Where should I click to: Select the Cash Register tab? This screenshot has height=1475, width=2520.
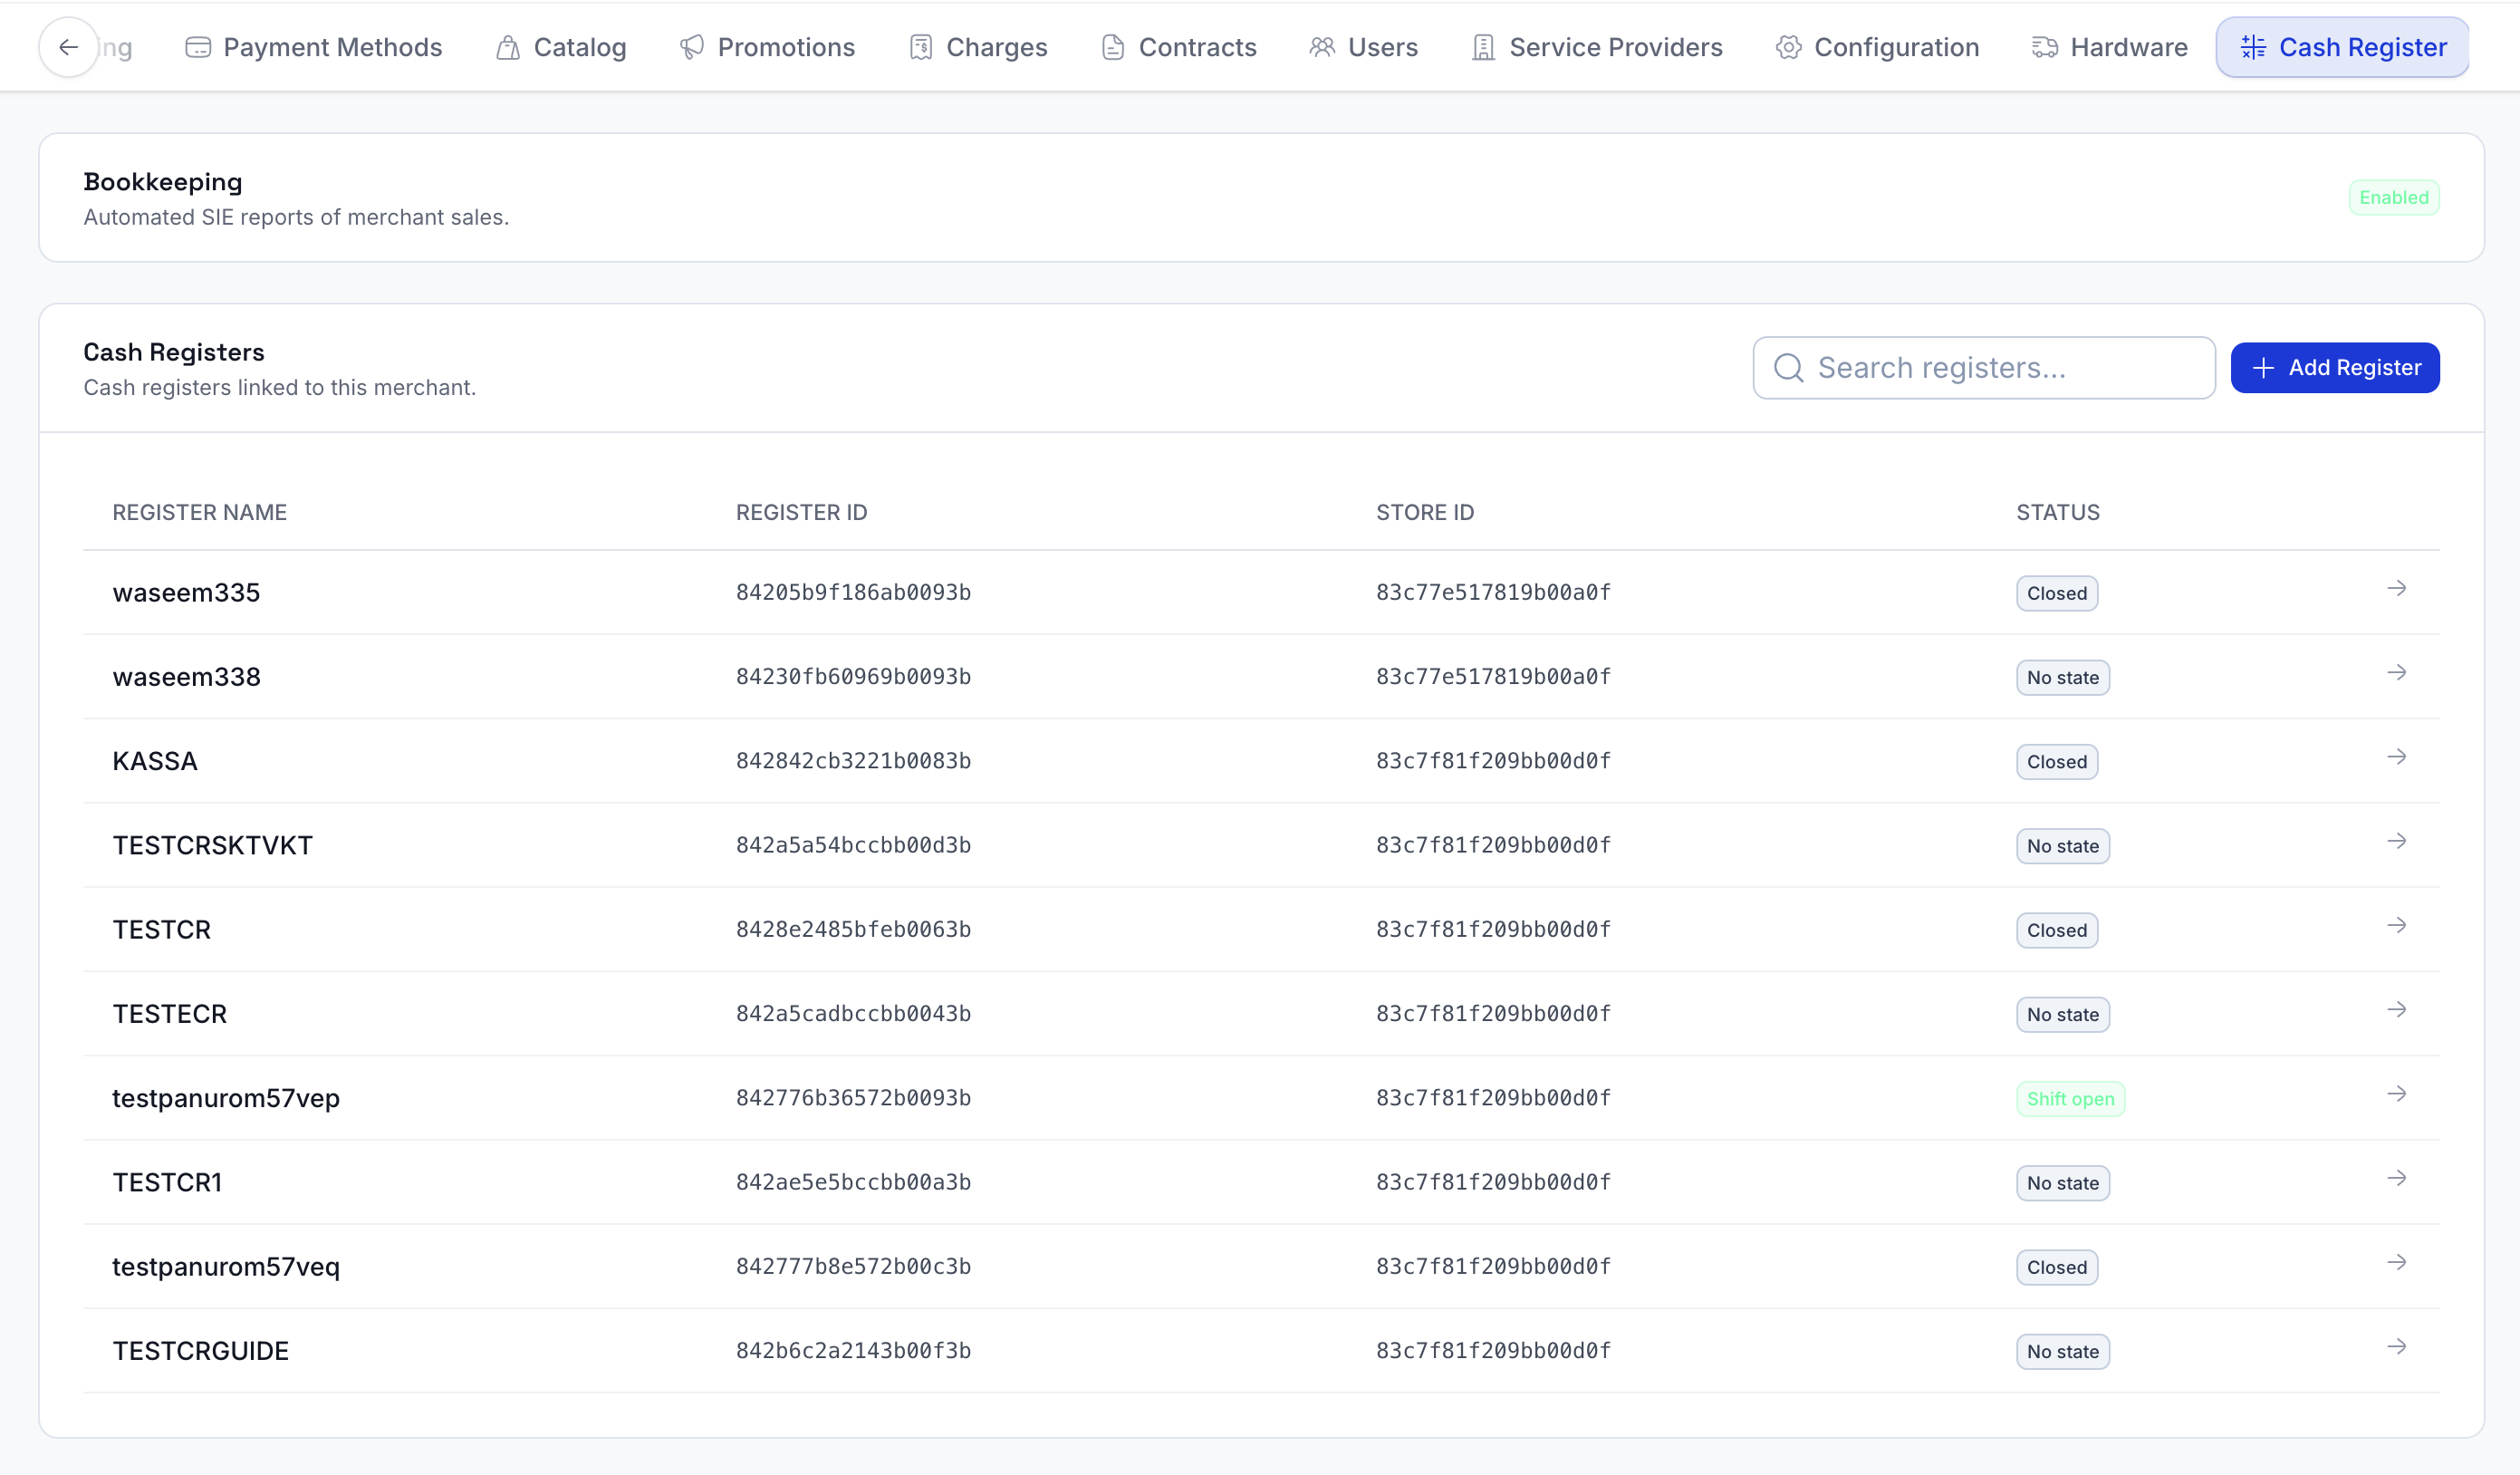point(2343,47)
